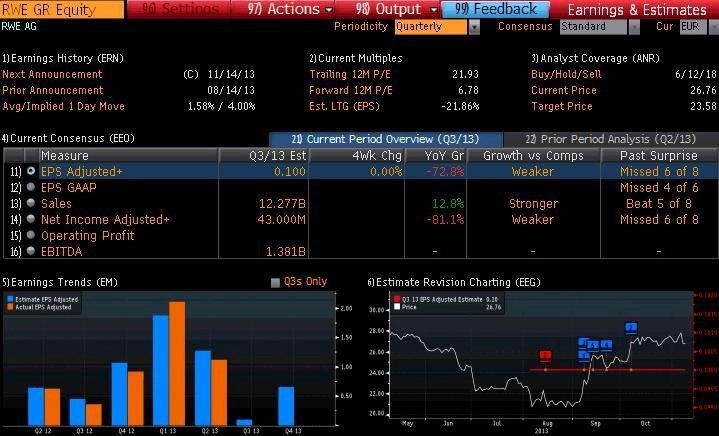Click the Sales Stronger growth cell
The height and width of the screenshot is (436, 719).
tap(533, 204)
